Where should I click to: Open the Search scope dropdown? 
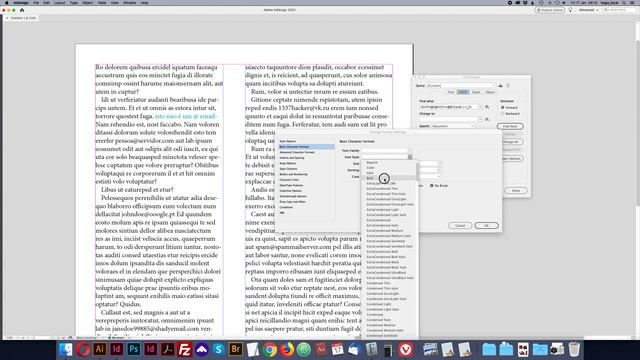(x=453, y=126)
